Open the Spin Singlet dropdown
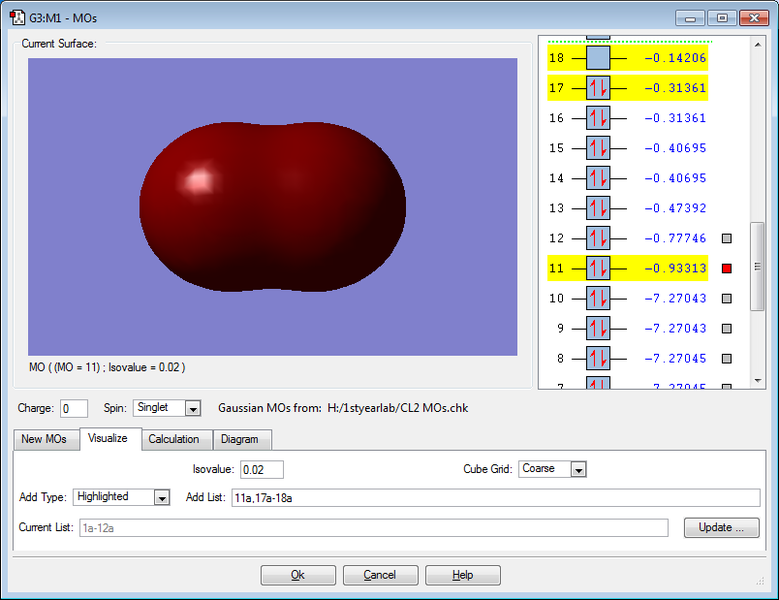This screenshot has height=600, width=779. [x=193, y=408]
